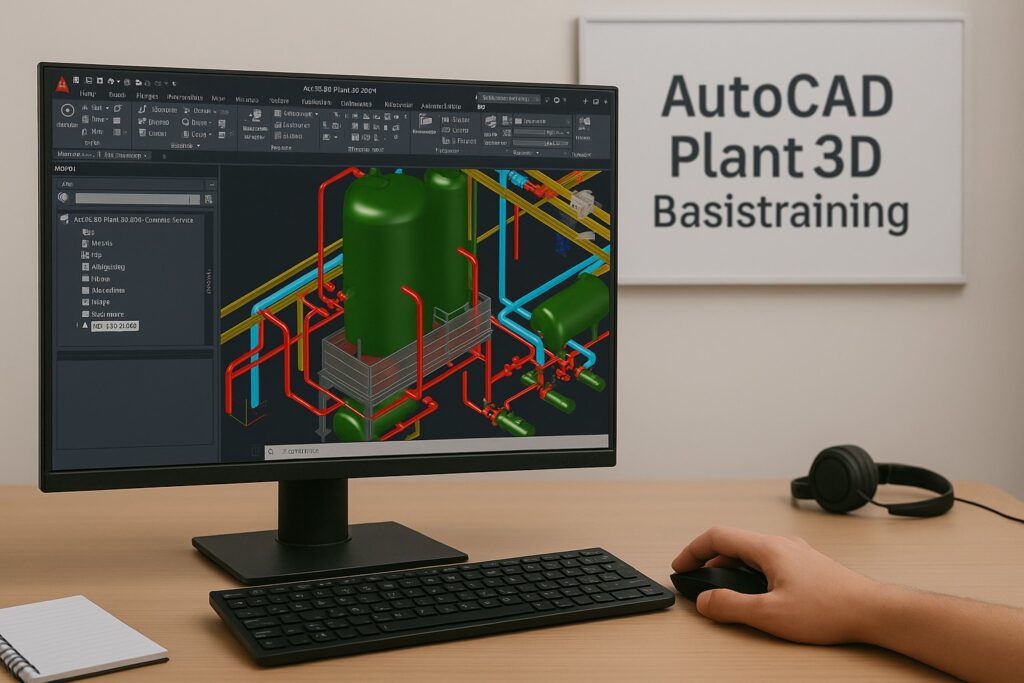Open the second ribbon tab next to Home
Viewport: 1024px width, 683px height.
[x=118, y=96]
